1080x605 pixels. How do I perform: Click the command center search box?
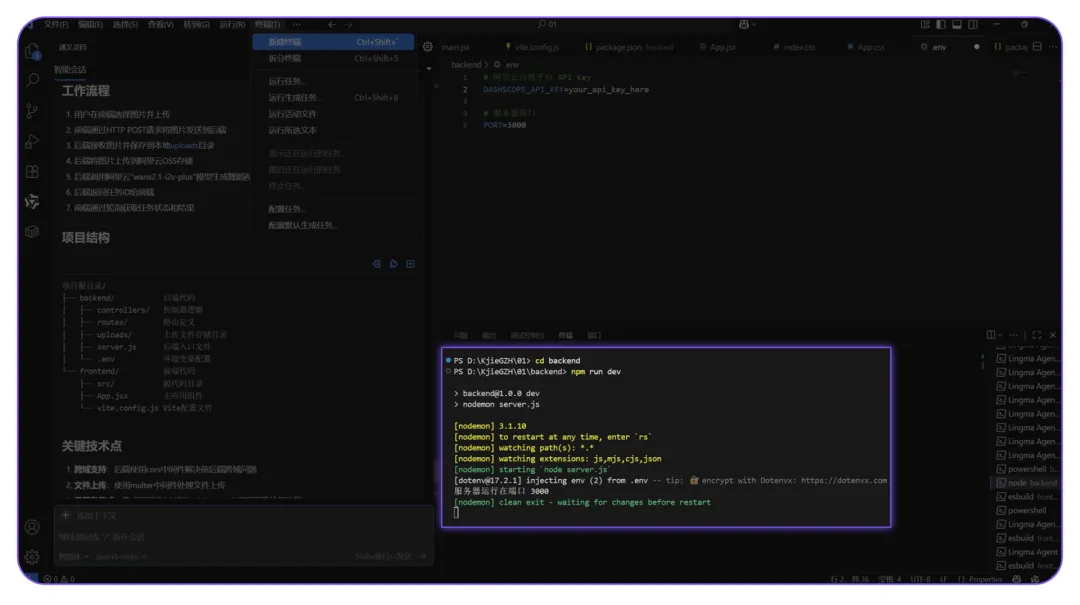(548, 24)
